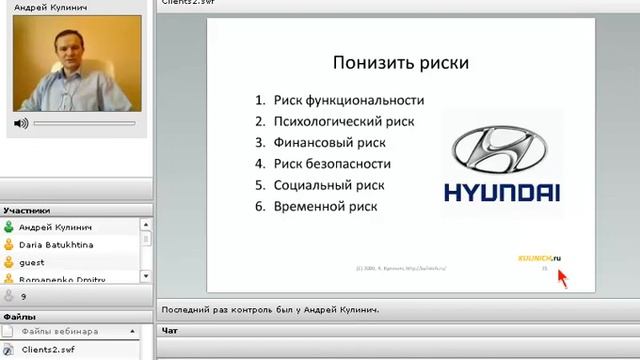This screenshot has width=640, height=360.
Task: Click the list item Временной риск
Action: point(325,206)
